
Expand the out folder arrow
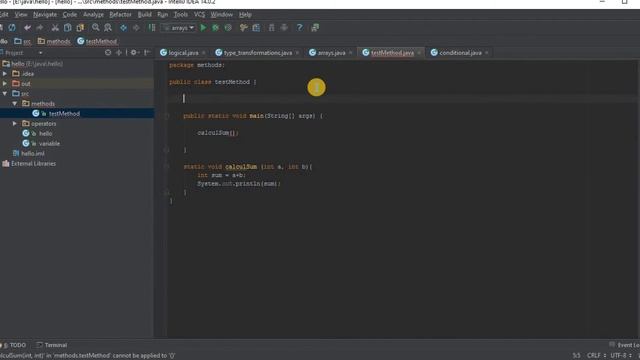pyautogui.click(x=5, y=84)
